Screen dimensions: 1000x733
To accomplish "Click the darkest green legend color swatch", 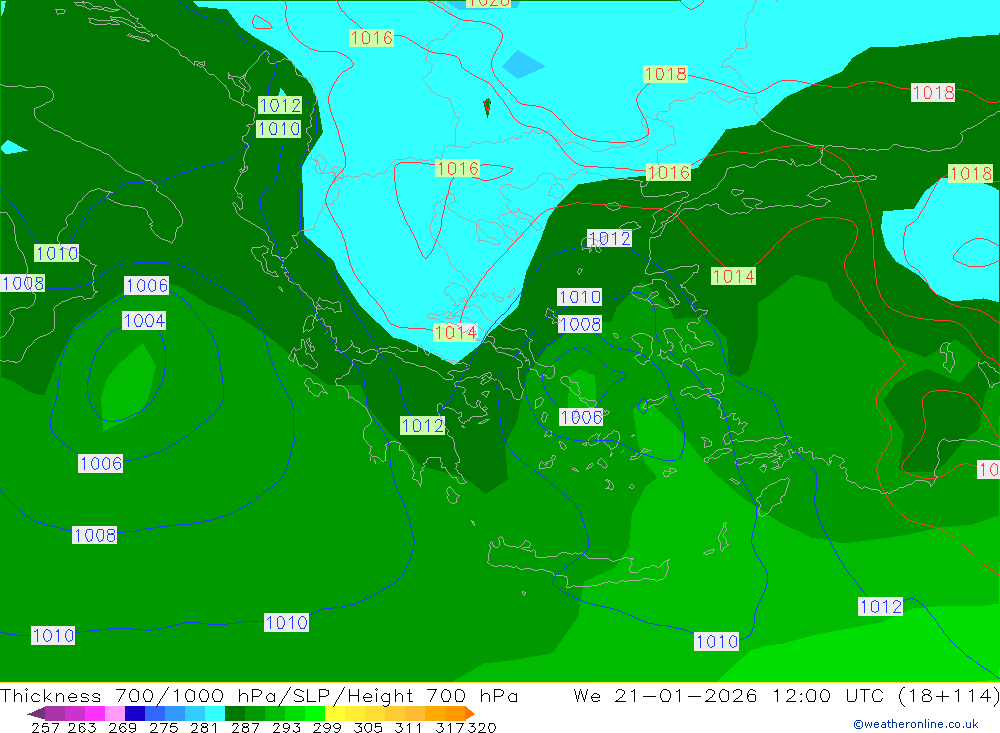I will [x=235, y=713].
